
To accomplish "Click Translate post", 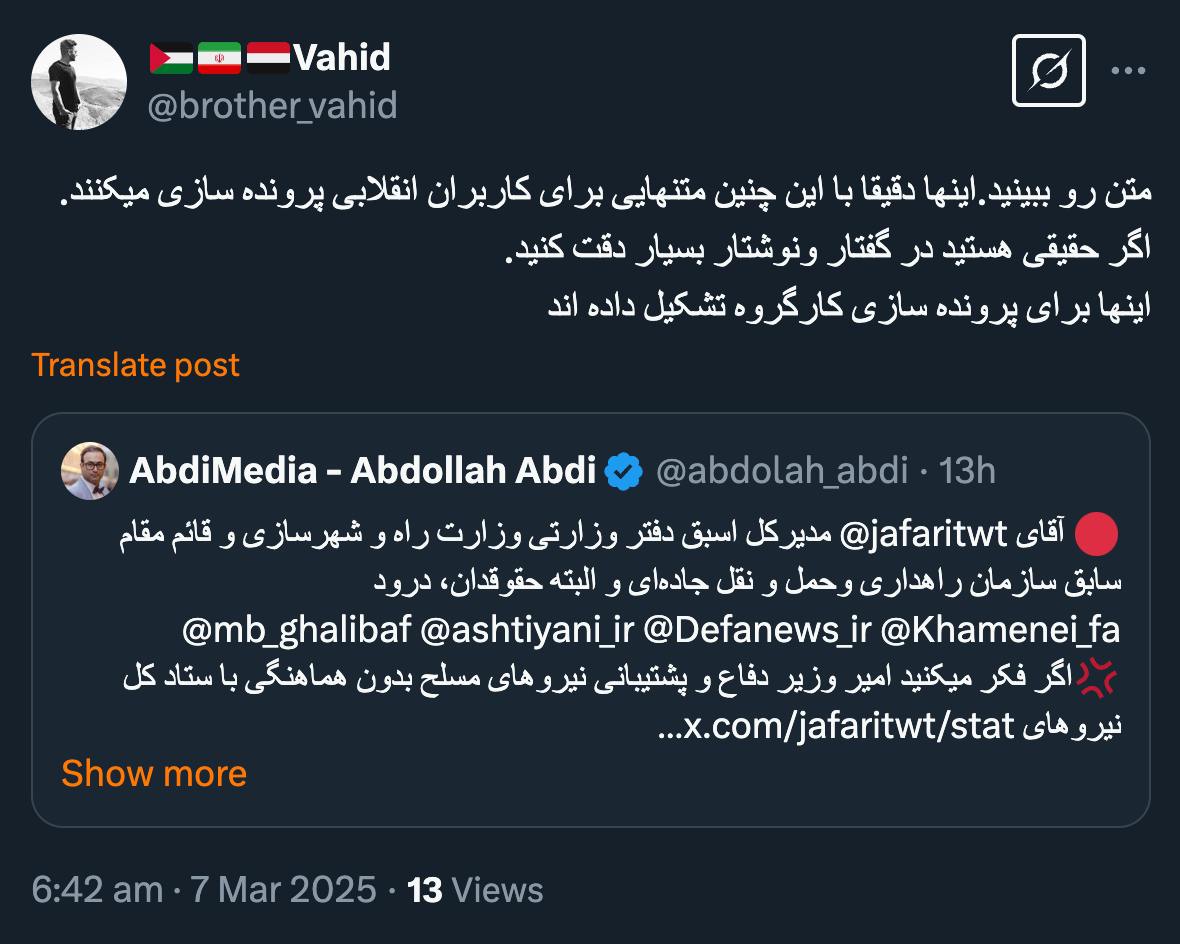I will (135, 365).
